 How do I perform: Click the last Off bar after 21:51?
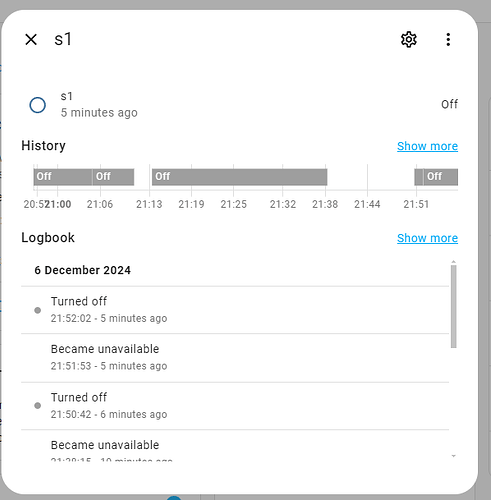point(440,177)
